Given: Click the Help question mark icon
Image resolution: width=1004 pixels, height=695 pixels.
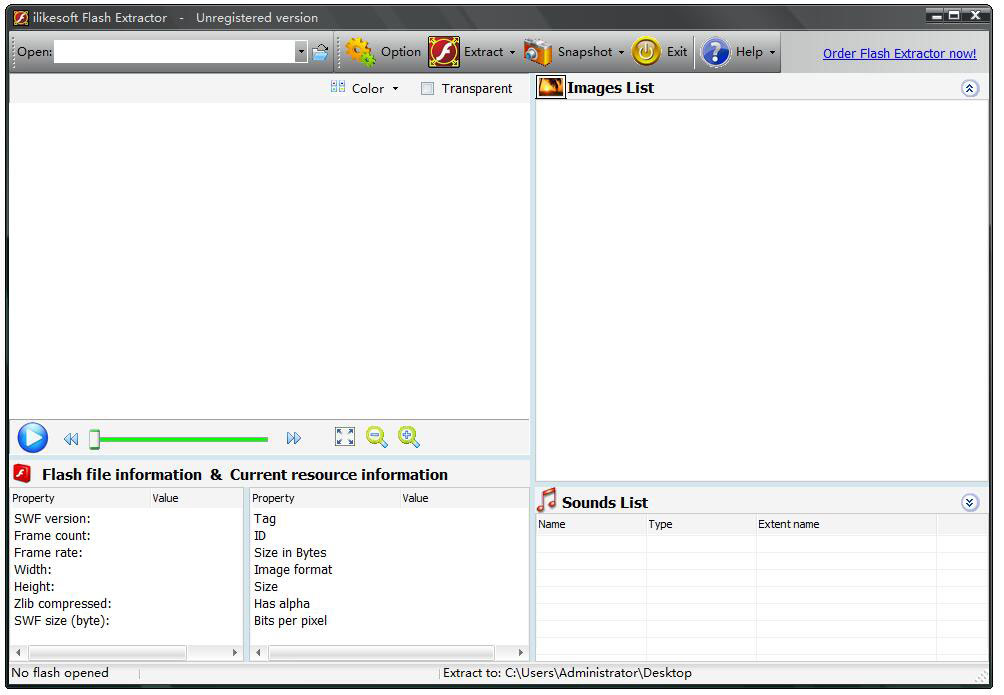Looking at the screenshot, I should [715, 52].
